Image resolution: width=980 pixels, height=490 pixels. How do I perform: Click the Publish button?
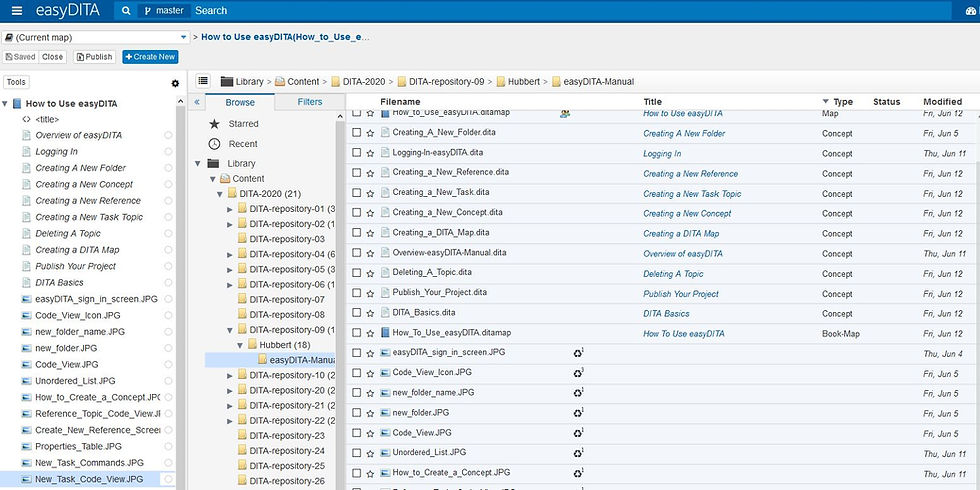(x=94, y=57)
